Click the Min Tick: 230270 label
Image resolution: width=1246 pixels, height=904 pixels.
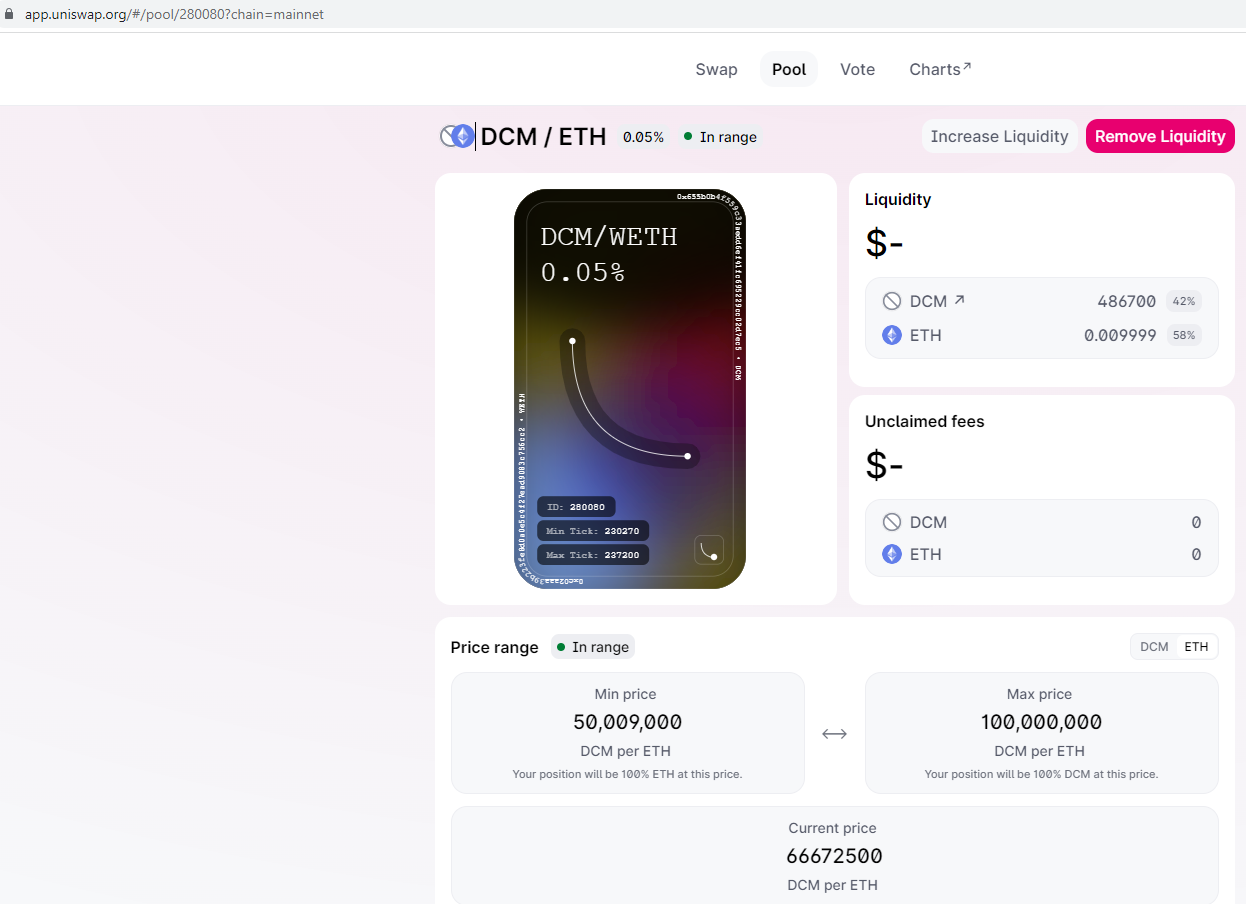click(593, 531)
